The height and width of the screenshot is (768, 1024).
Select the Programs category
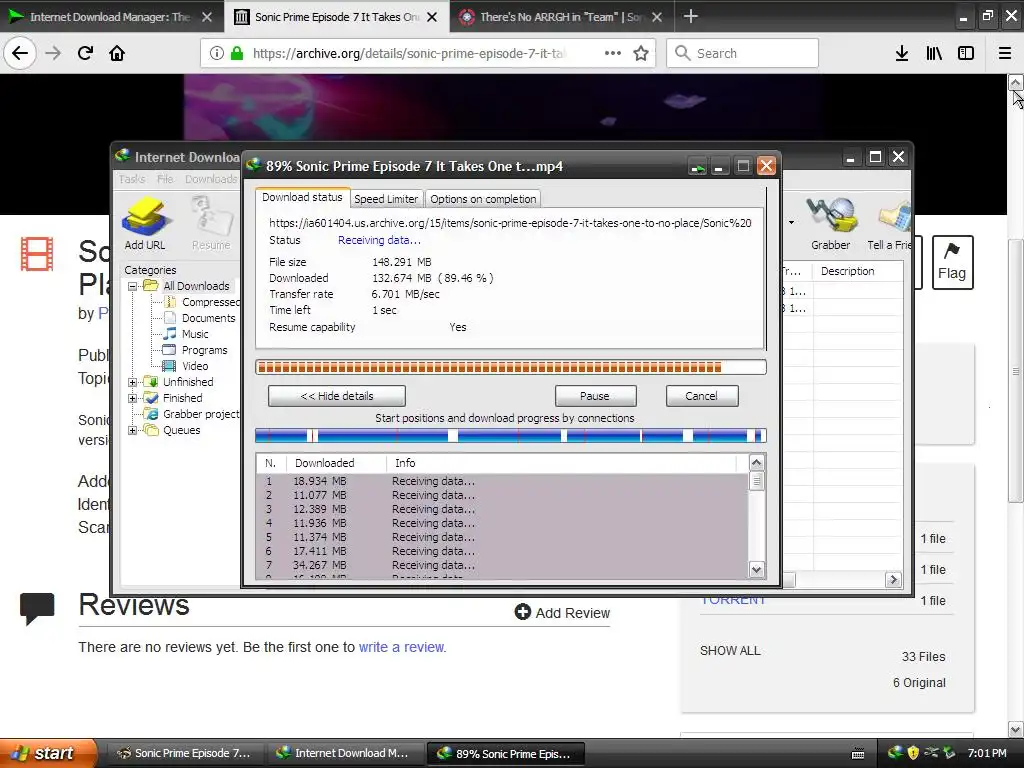coord(204,350)
